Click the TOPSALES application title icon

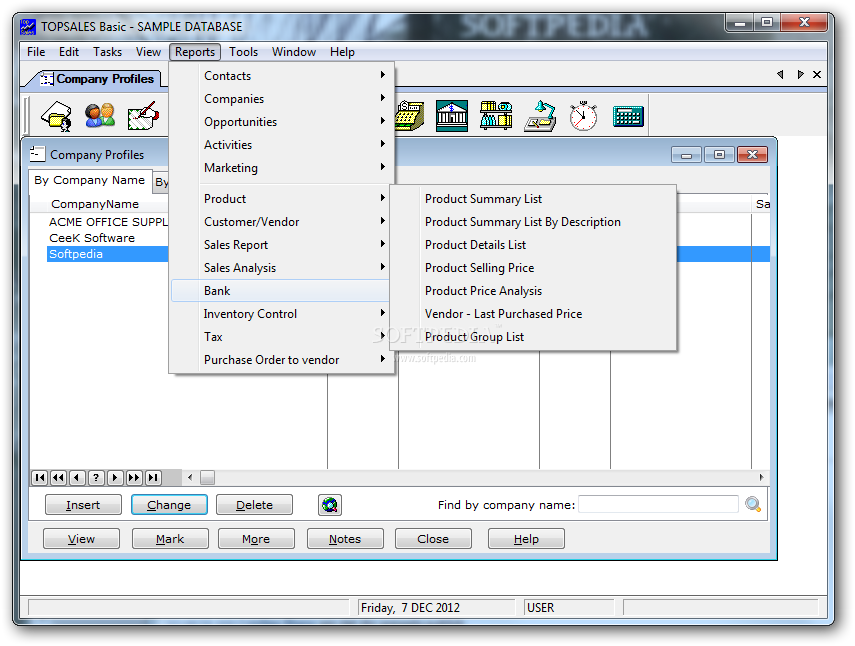(28, 27)
